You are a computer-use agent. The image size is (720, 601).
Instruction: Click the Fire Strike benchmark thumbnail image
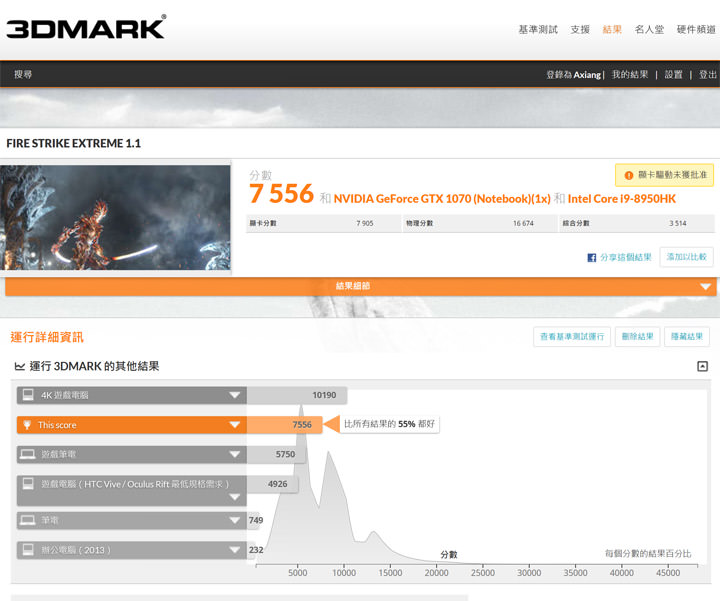click(x=116, y=217)
